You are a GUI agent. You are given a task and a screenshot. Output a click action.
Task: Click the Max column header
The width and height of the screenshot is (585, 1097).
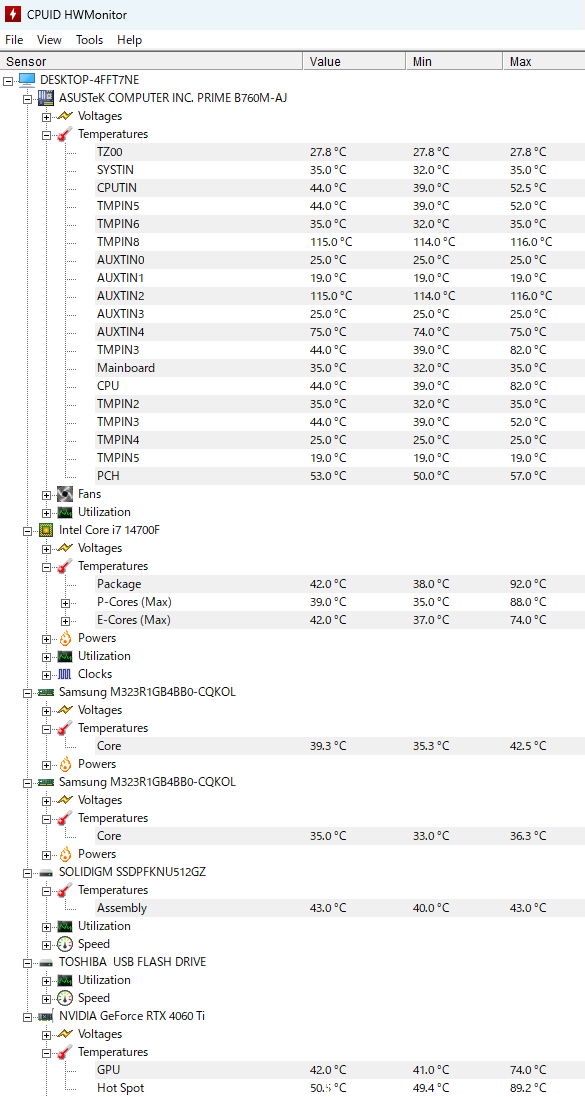tap(544, 62)
